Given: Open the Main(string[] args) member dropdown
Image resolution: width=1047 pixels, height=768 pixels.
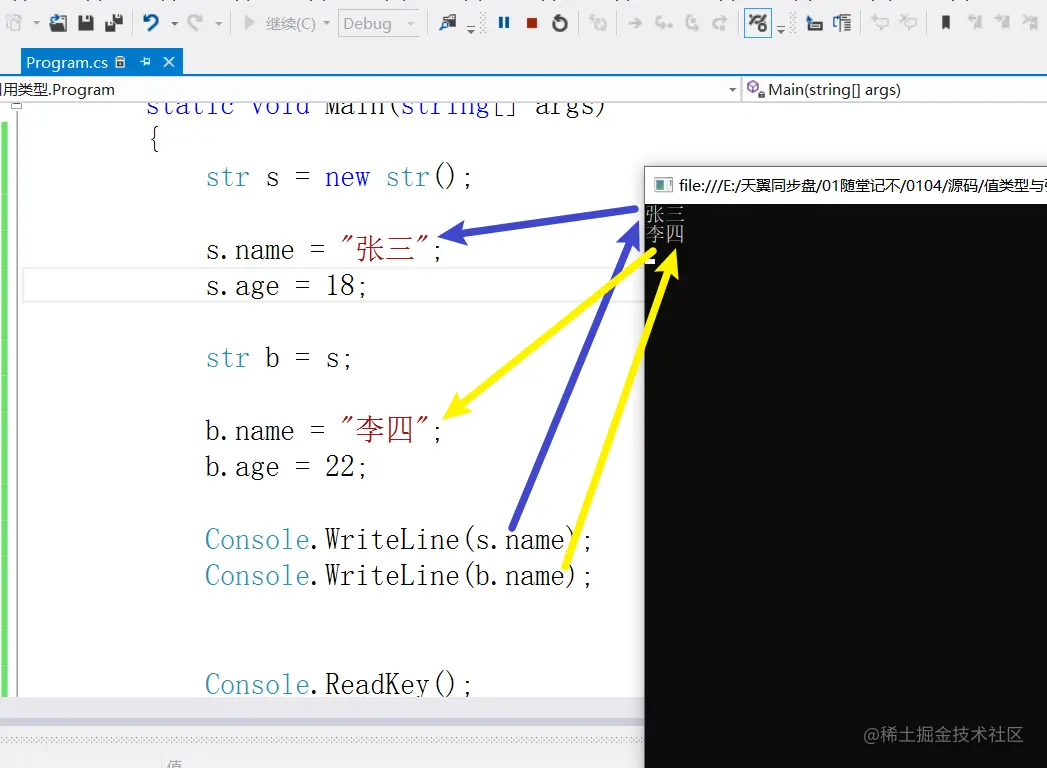Looking at the screenshot, I should [x=894, y=89].
